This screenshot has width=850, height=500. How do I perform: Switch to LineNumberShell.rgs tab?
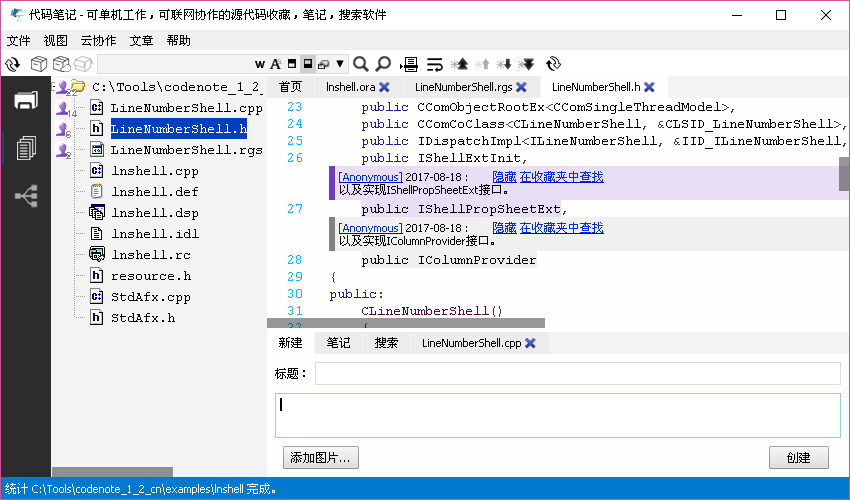(x=463, y=87)
